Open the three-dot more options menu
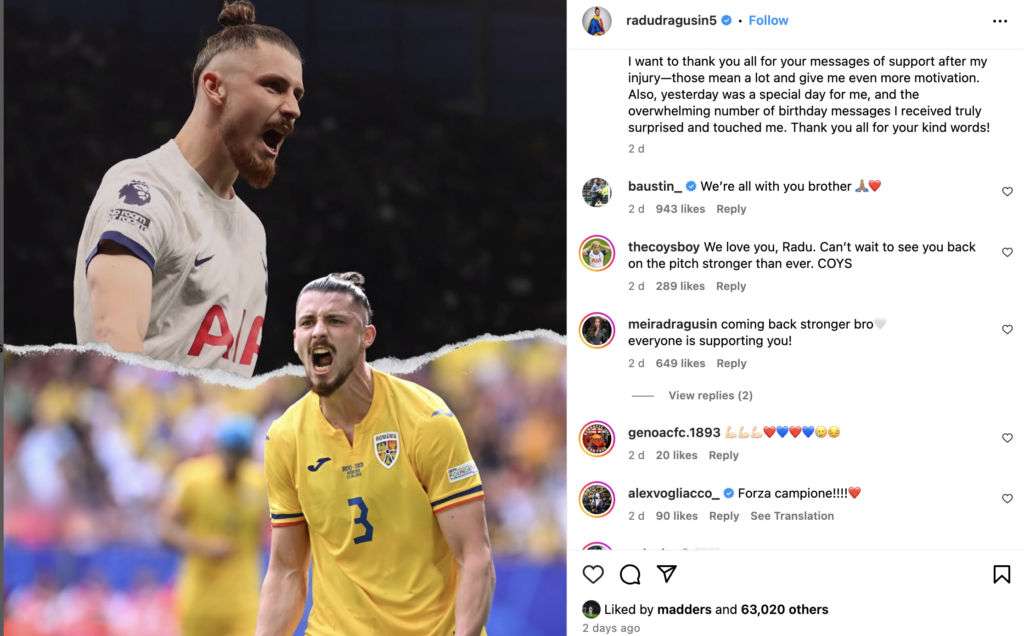The width and height of the screenshot is (1024, 636). coord(1000,21)
